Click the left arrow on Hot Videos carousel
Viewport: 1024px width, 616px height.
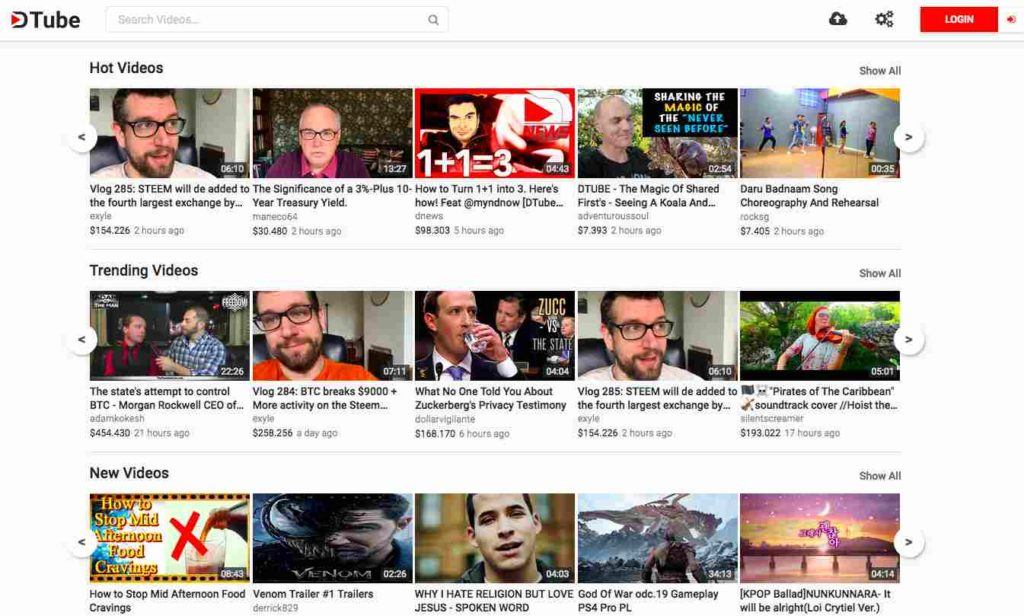tap(81, 137)
